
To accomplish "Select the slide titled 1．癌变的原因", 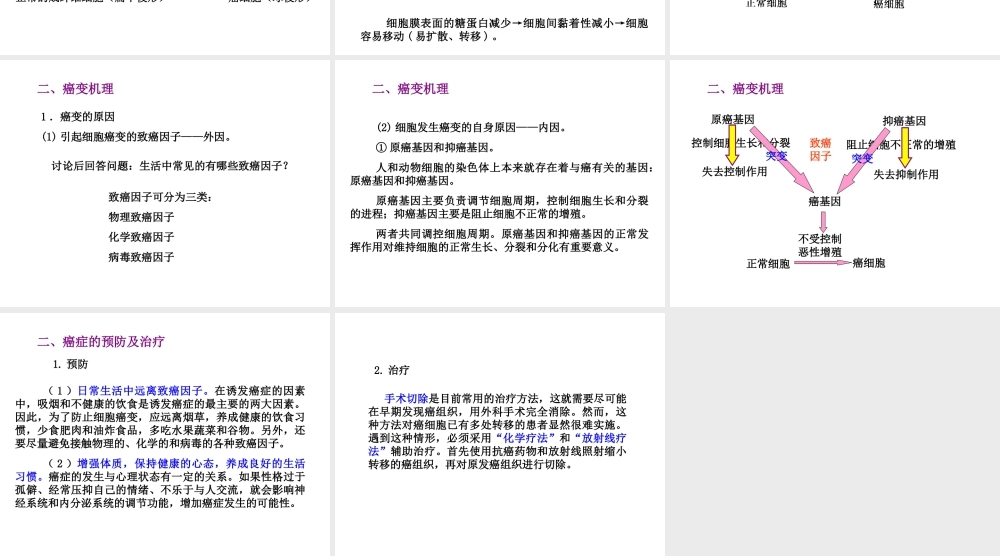I will pyautogui.click(x=165, y=184).
